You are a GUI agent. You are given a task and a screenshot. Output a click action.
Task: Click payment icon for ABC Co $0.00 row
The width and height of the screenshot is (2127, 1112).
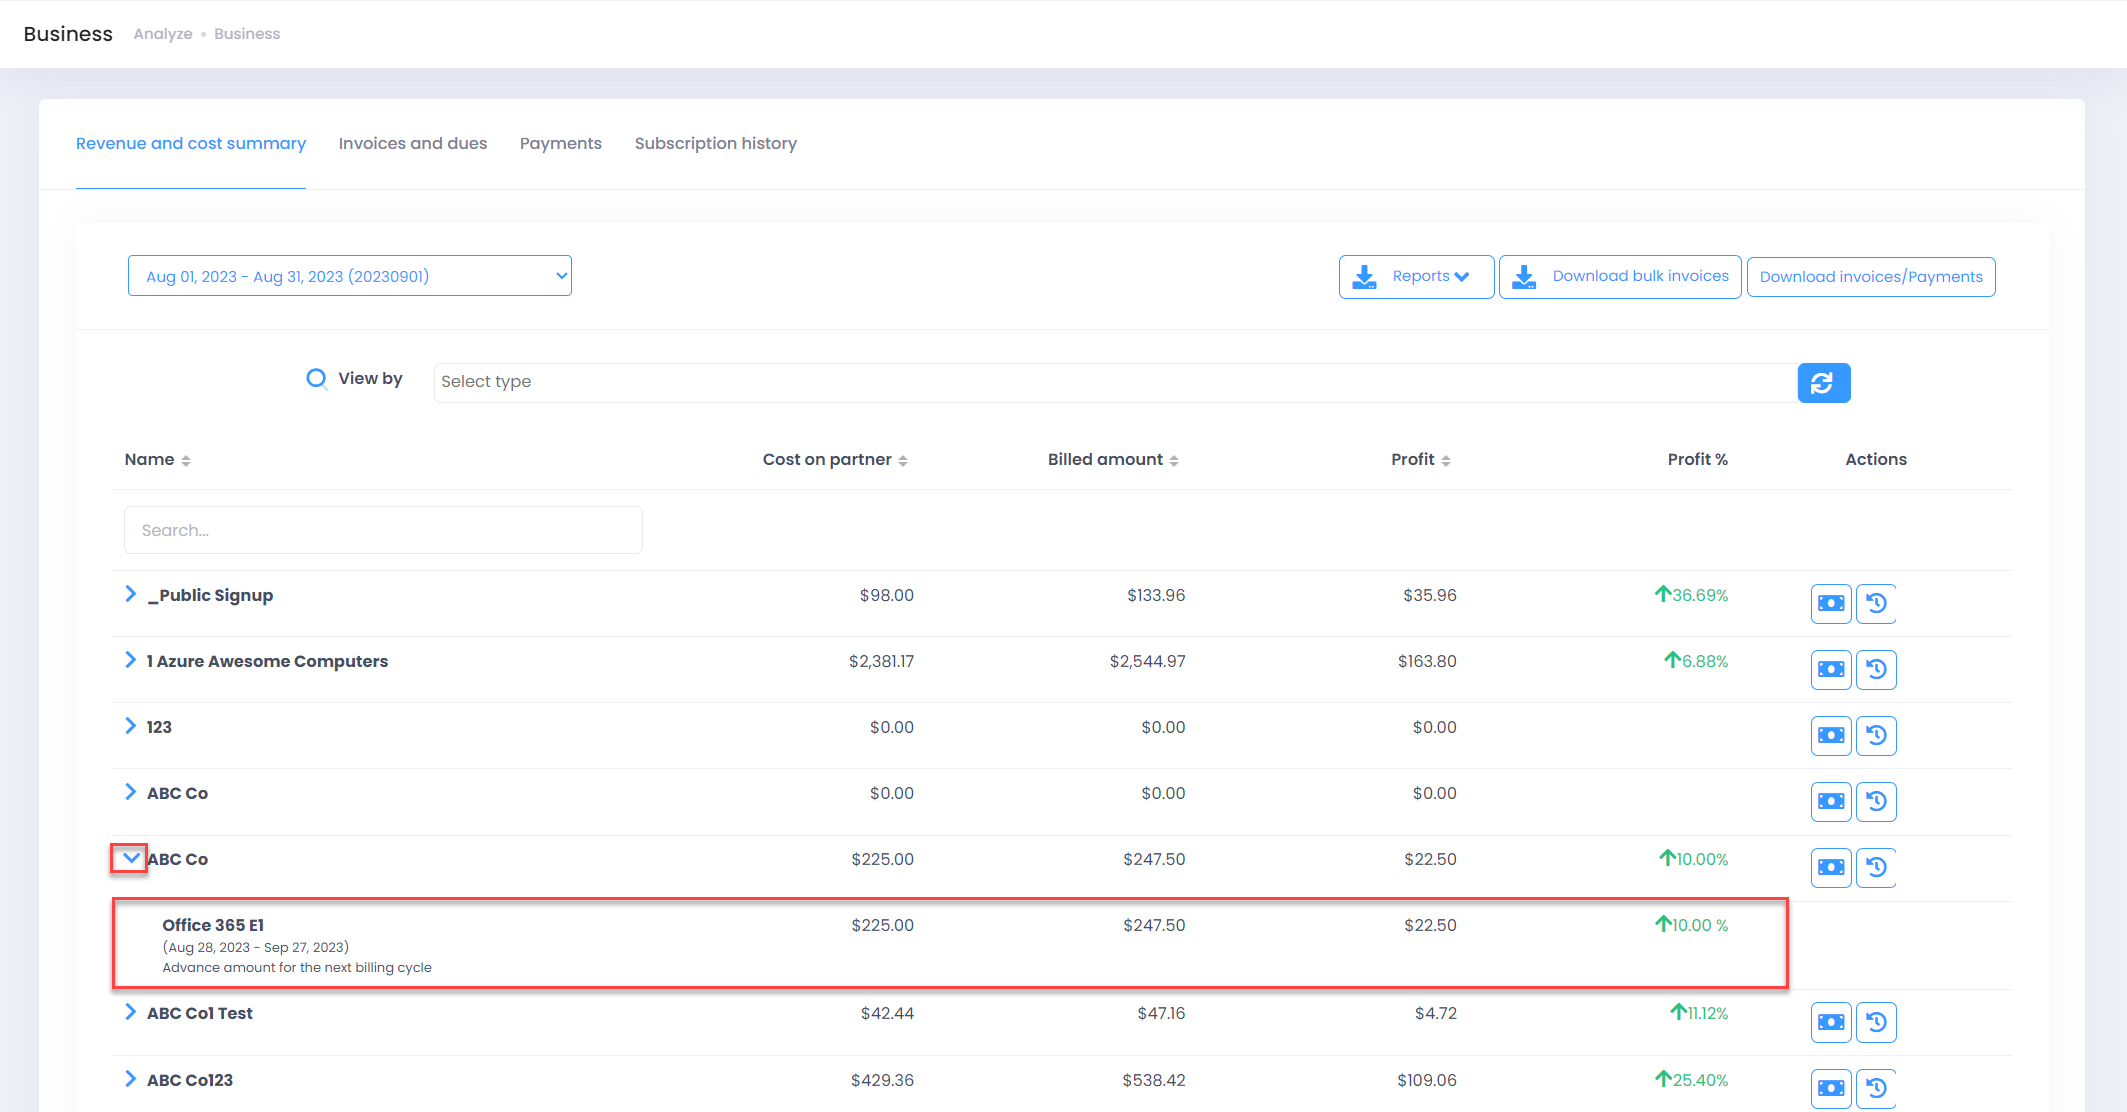point(1831,801)
